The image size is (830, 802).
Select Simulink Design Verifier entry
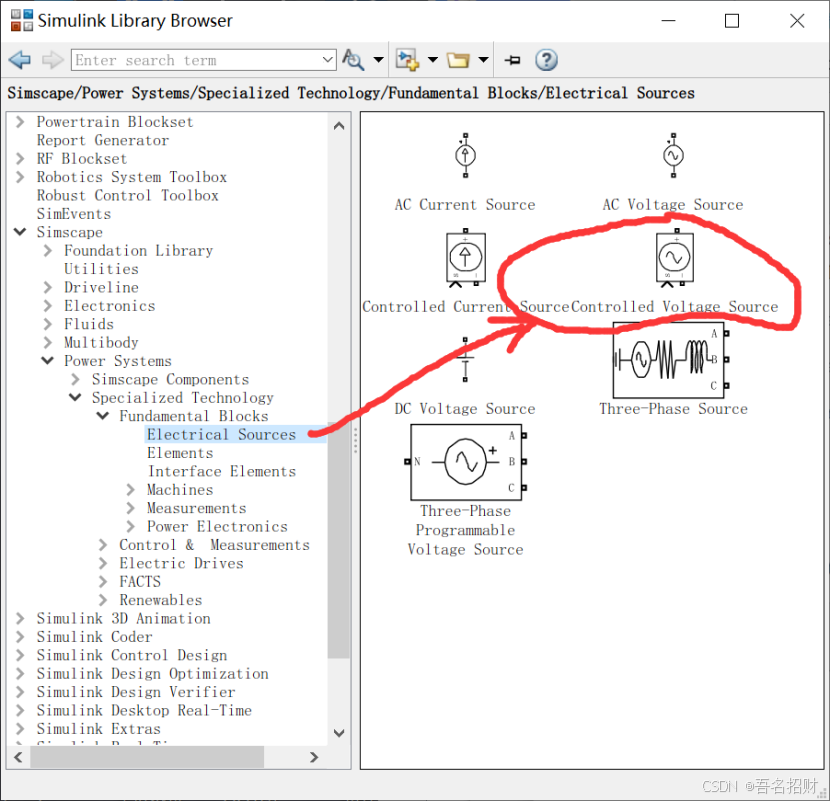point(136,691)
